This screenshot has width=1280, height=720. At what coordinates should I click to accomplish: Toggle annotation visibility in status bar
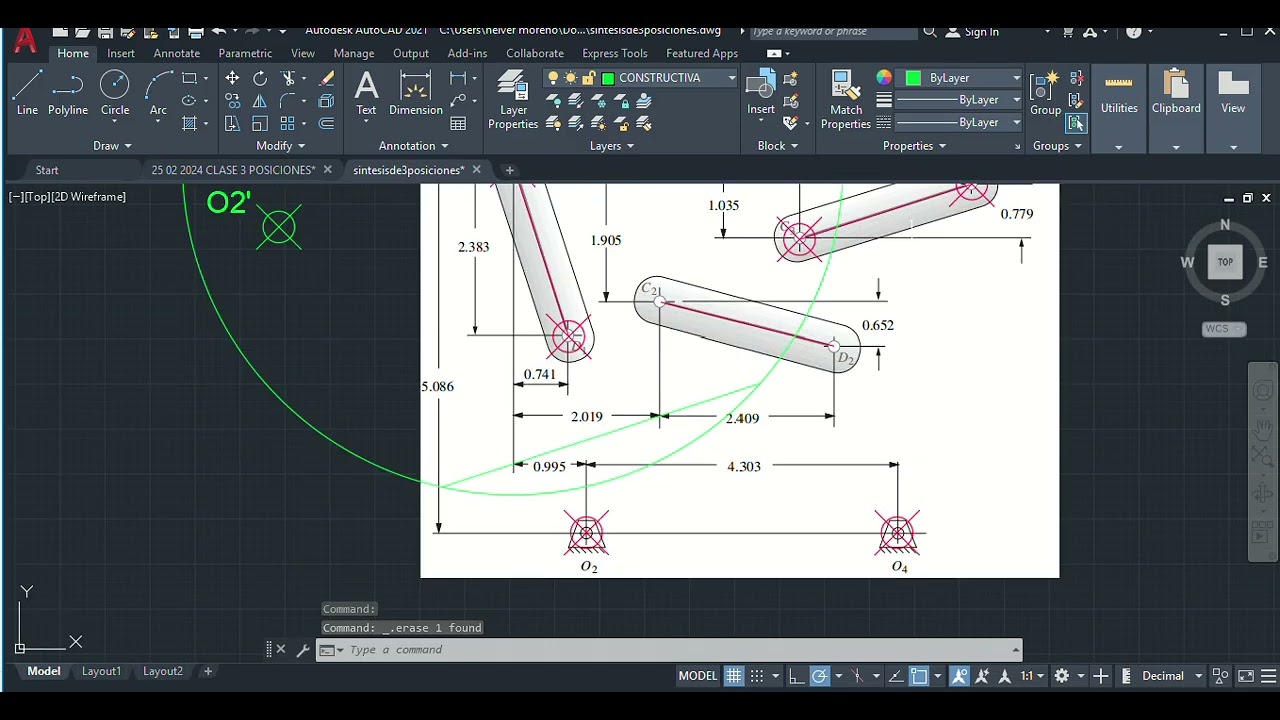pos(960,676)
